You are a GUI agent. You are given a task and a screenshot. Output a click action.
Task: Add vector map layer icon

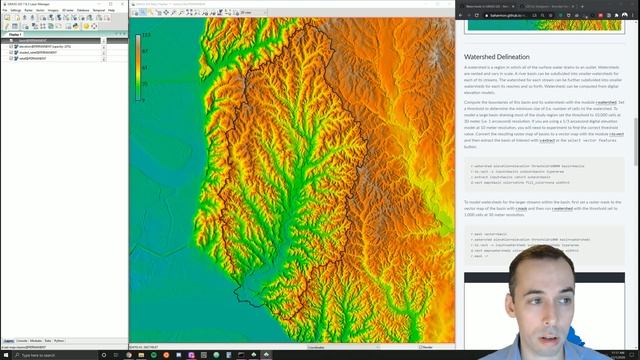[67, 18]
